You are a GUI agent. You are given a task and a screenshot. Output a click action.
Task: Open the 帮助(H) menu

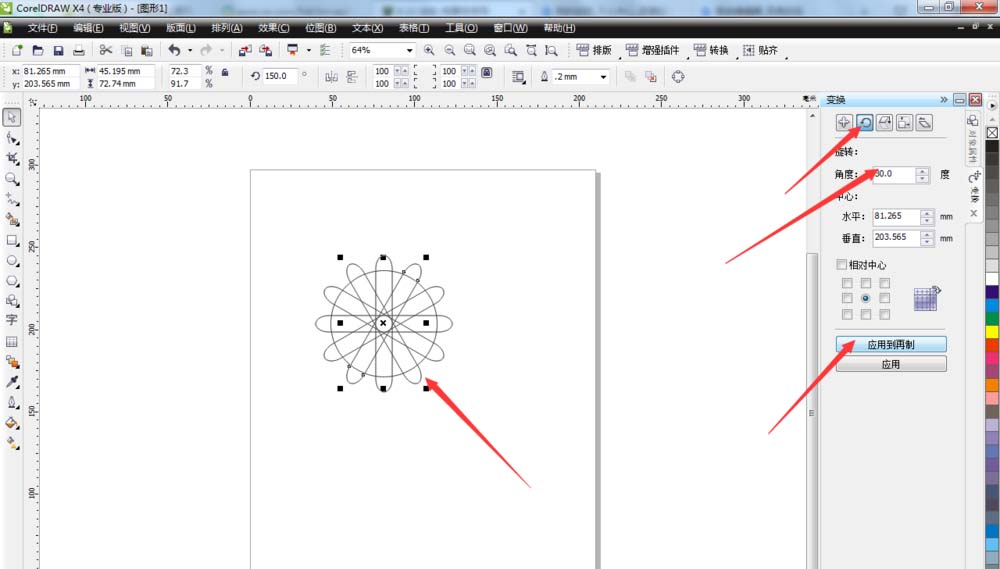559,28
